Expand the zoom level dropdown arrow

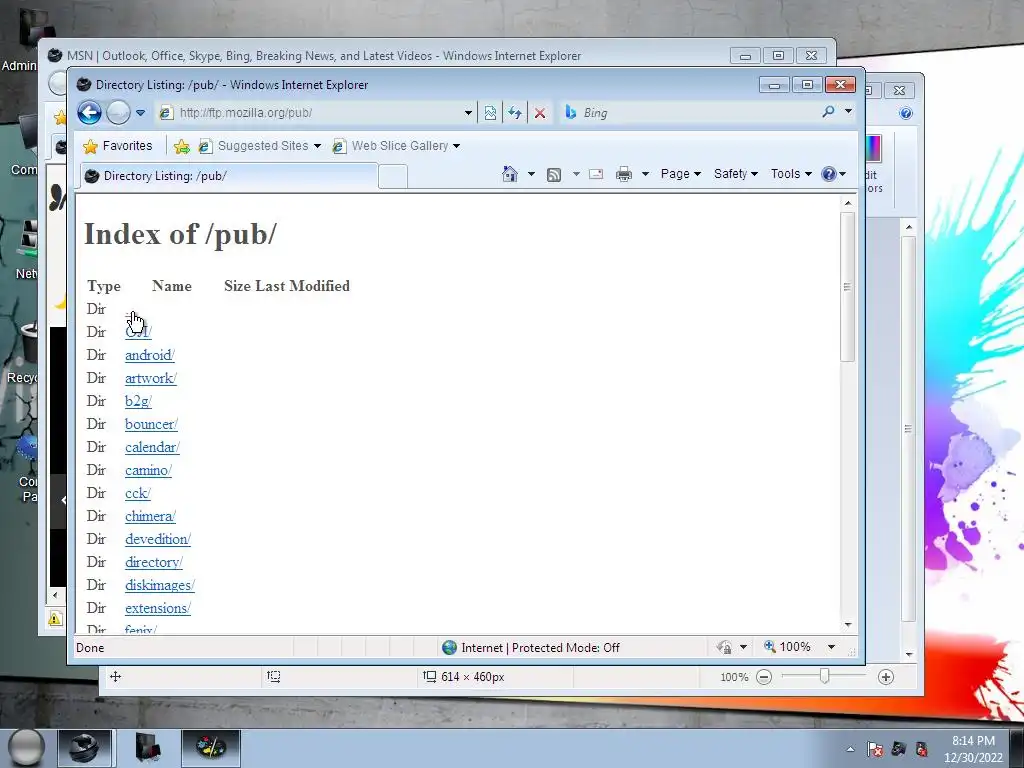pyautogui.click(x=831, y=647)
